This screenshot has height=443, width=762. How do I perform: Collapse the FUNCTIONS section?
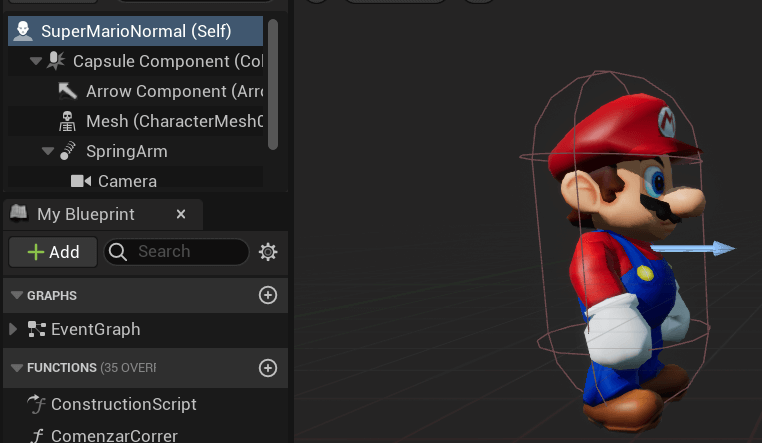(17, 368)
